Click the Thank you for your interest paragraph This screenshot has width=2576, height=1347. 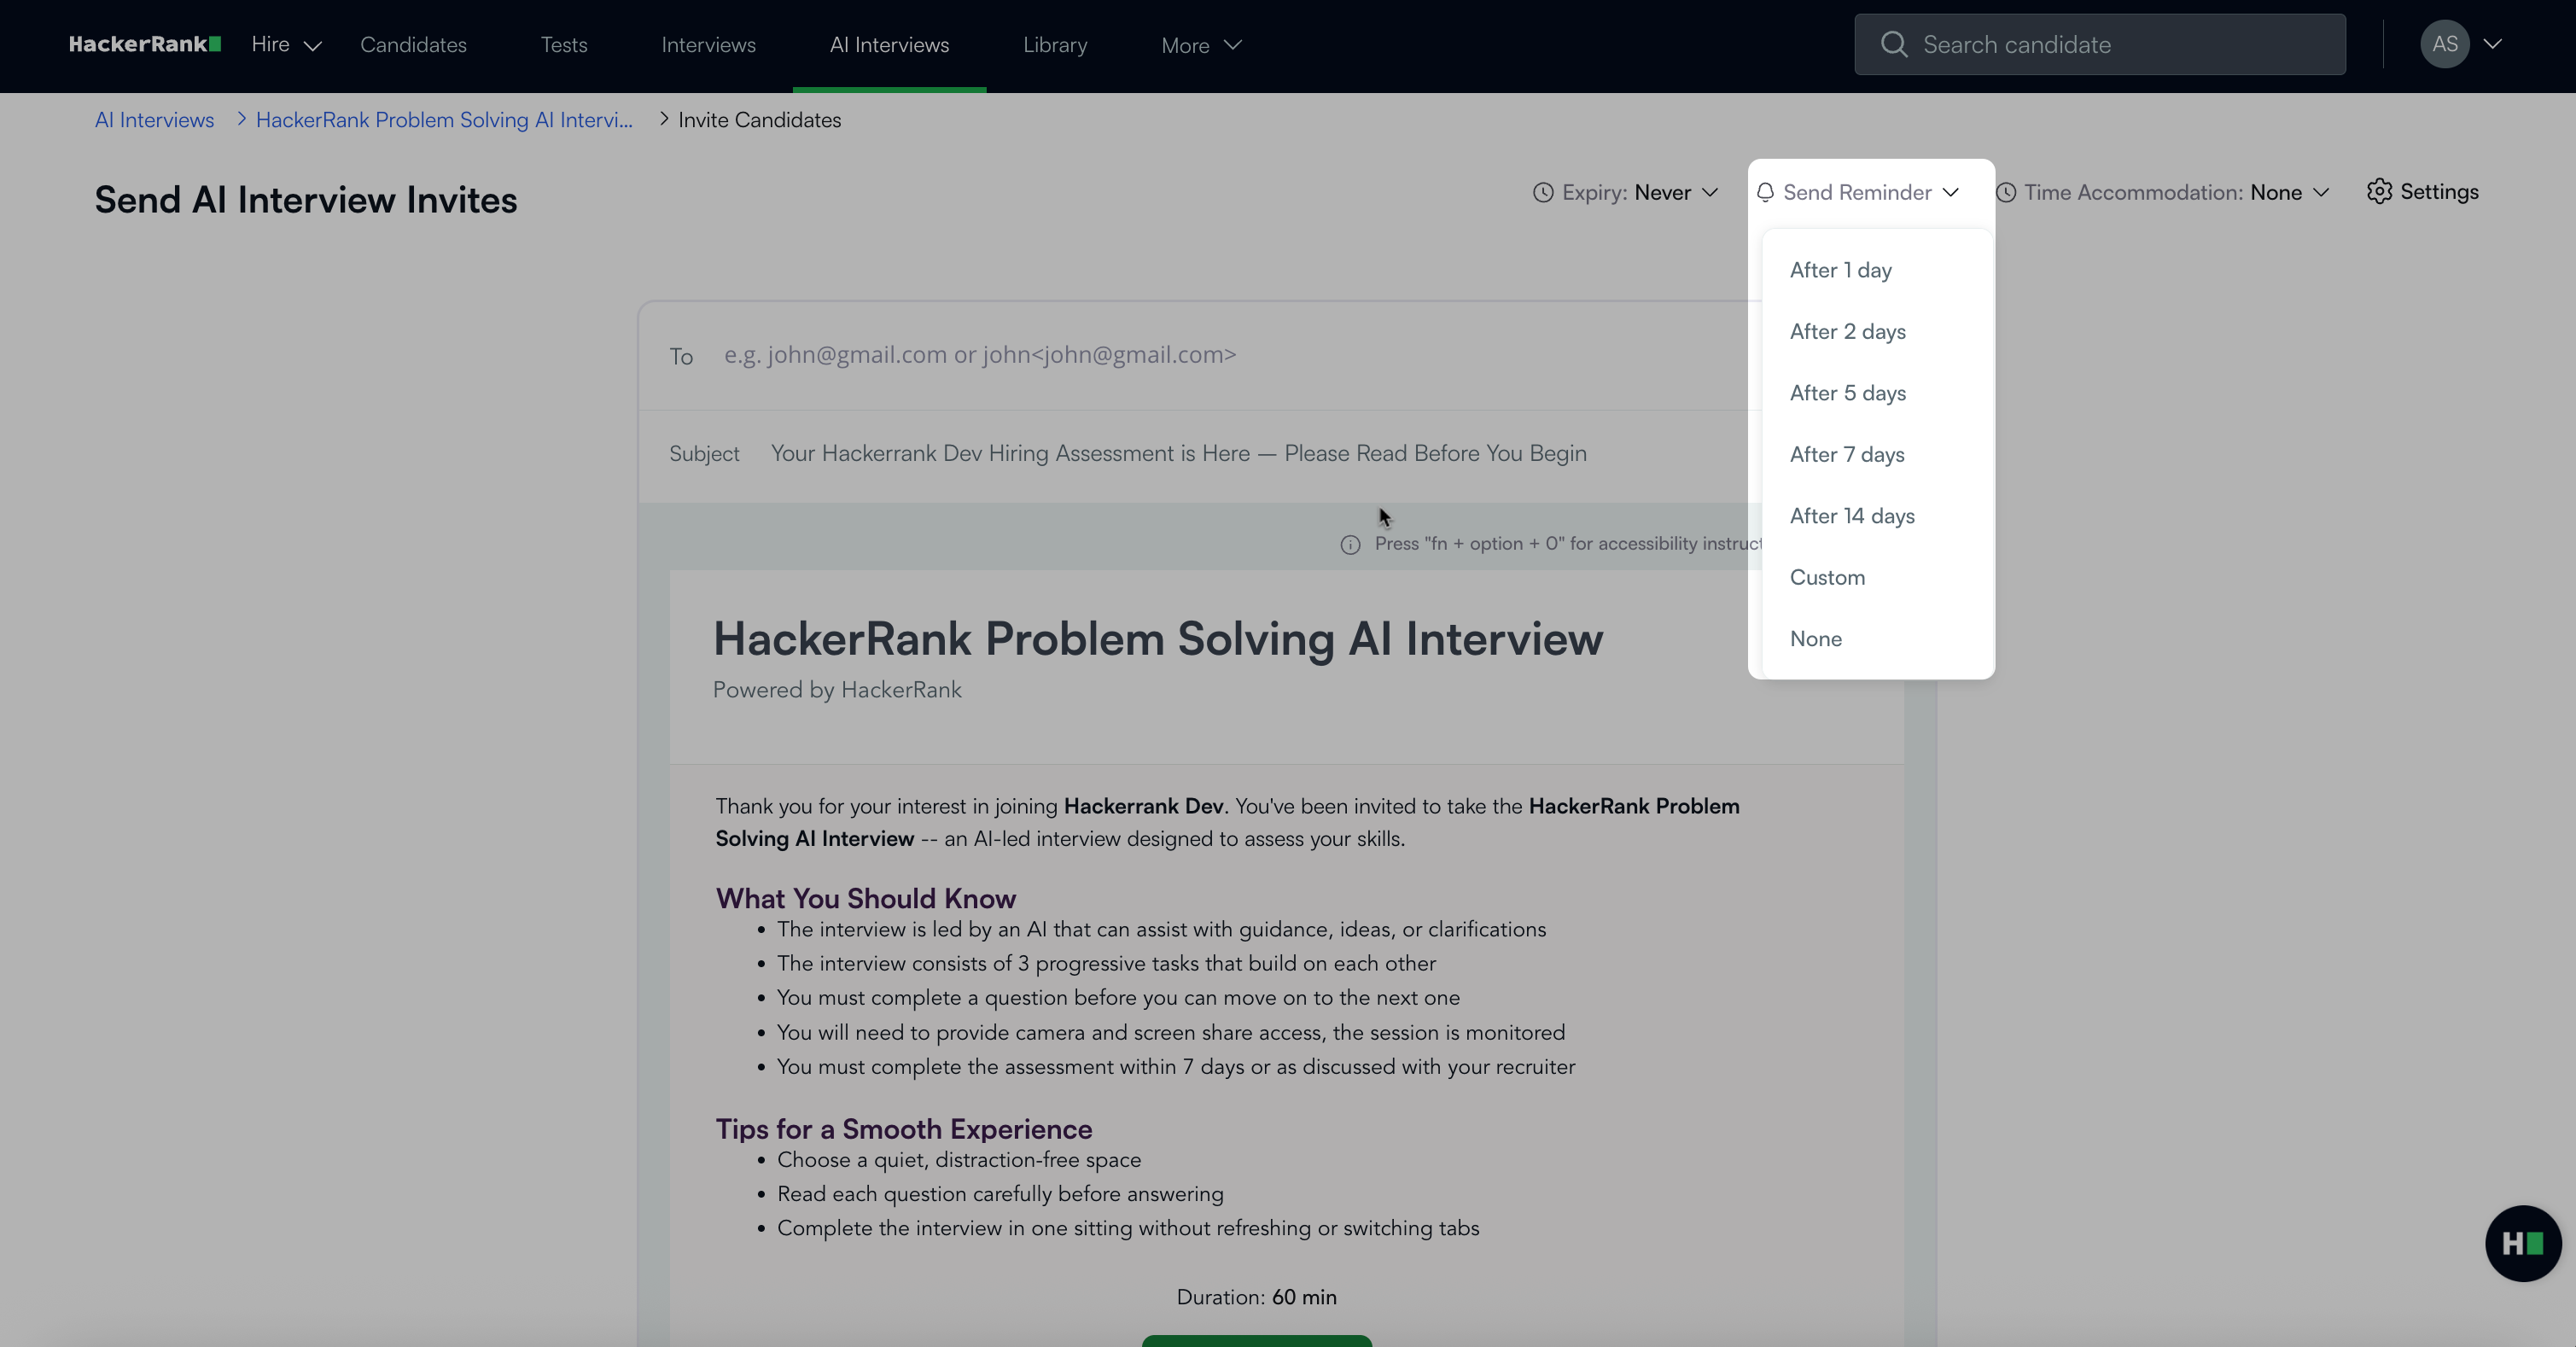point(1228,822)
